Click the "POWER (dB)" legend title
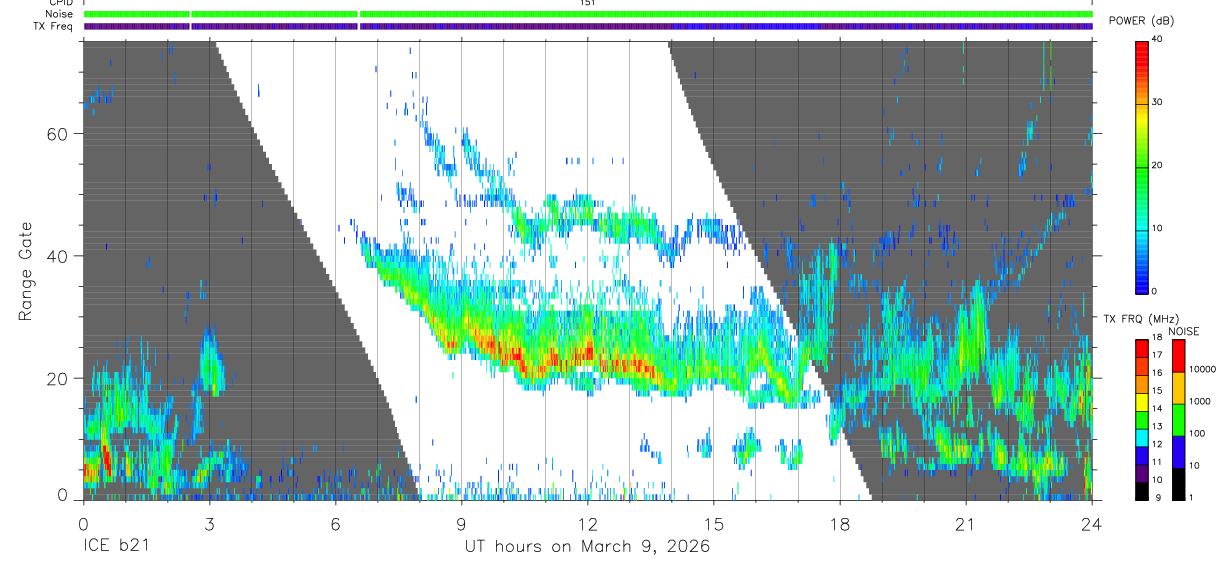Image resolution: width=1228 pixels, height=567 pixels. [1141, 22]
